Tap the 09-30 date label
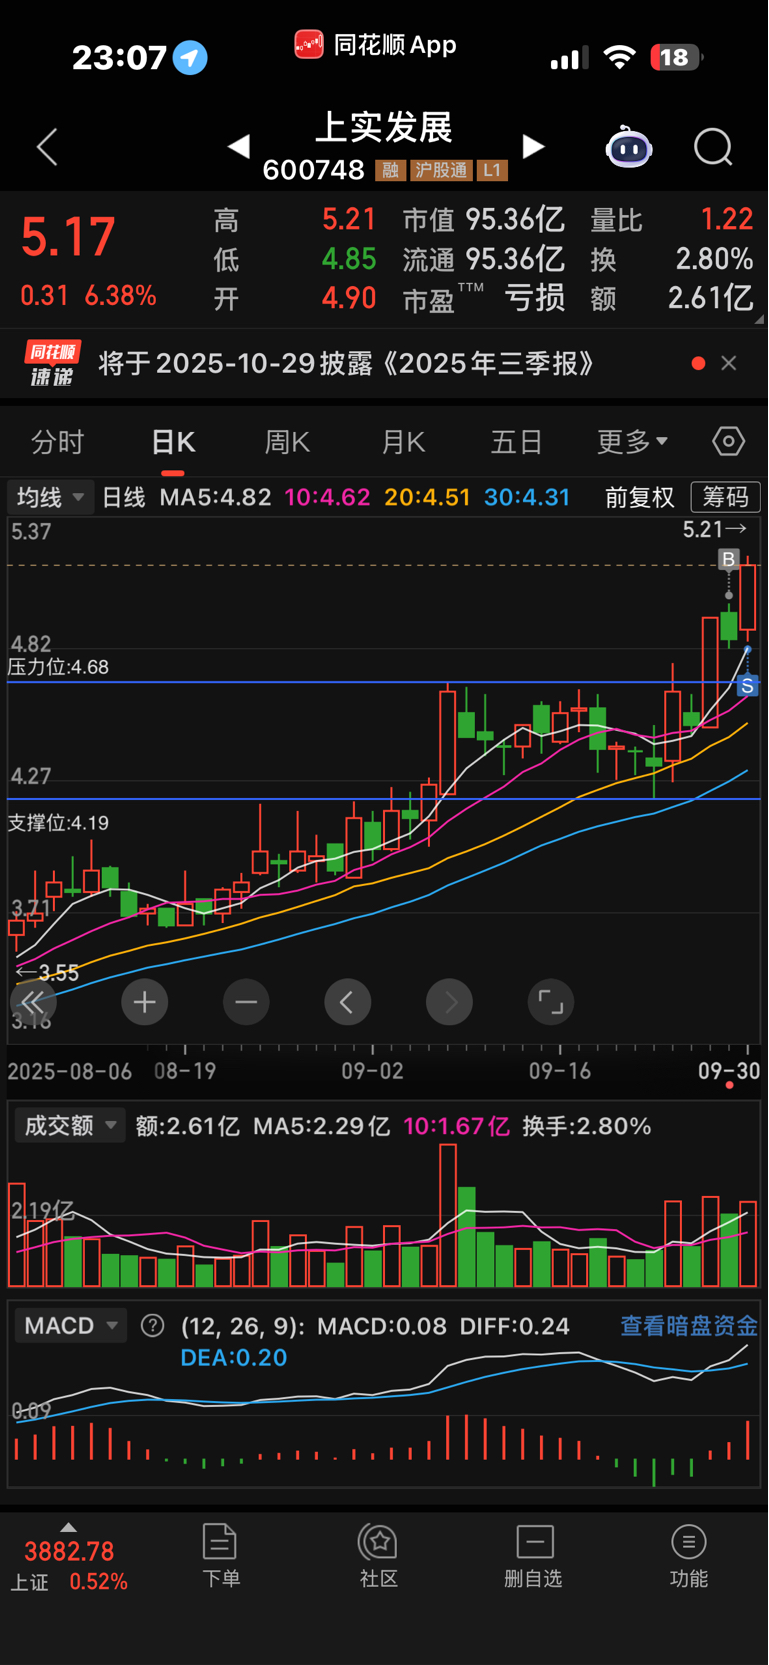Viewport: 769px width, 1665px height. (x=728, y=1071)
